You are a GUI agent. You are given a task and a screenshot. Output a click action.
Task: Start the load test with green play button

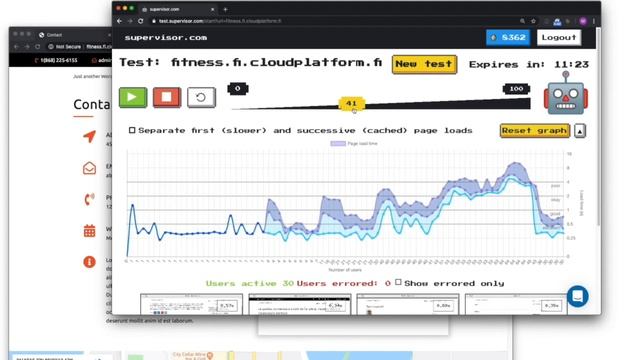point(133,97)
